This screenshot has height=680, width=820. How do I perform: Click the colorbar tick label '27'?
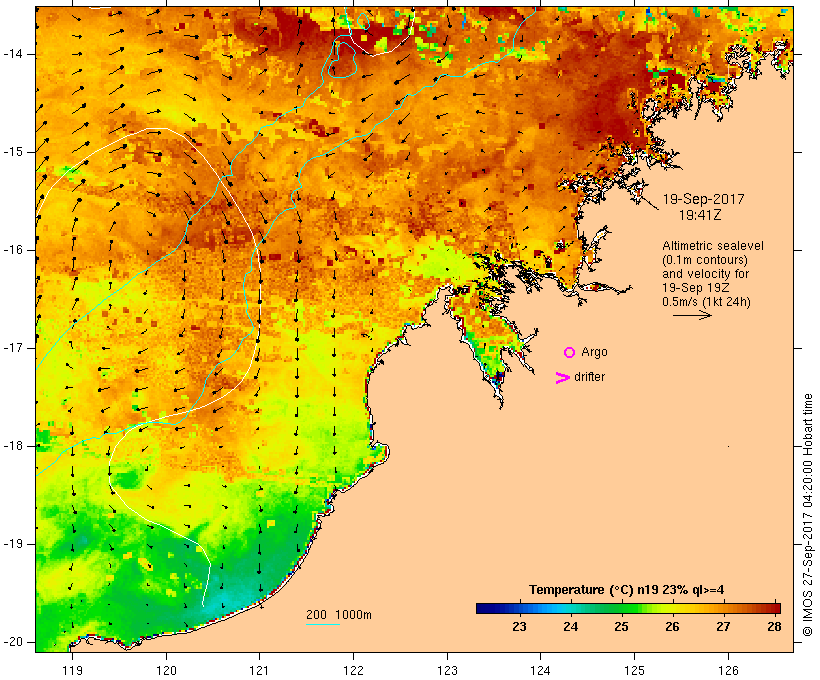click(723, 627)
